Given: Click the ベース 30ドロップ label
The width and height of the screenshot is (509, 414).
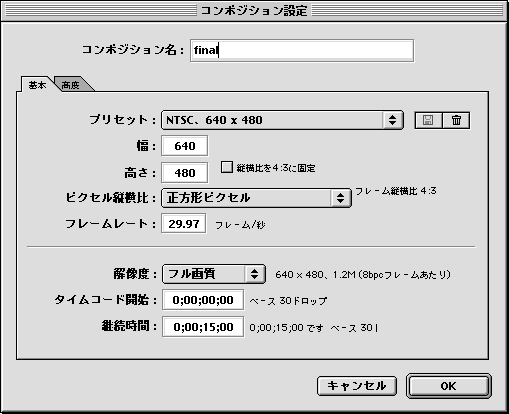Looking at the screenshot, I should click(x=288, y=301).
